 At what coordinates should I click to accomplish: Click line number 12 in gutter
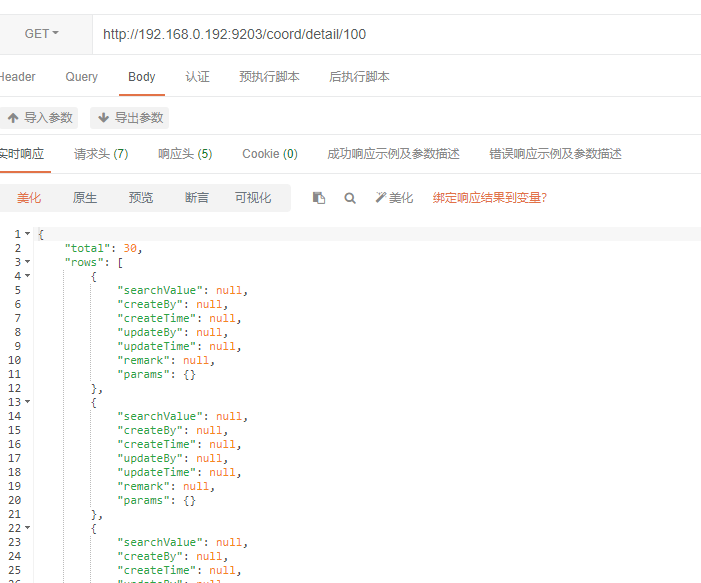[14, 388]
